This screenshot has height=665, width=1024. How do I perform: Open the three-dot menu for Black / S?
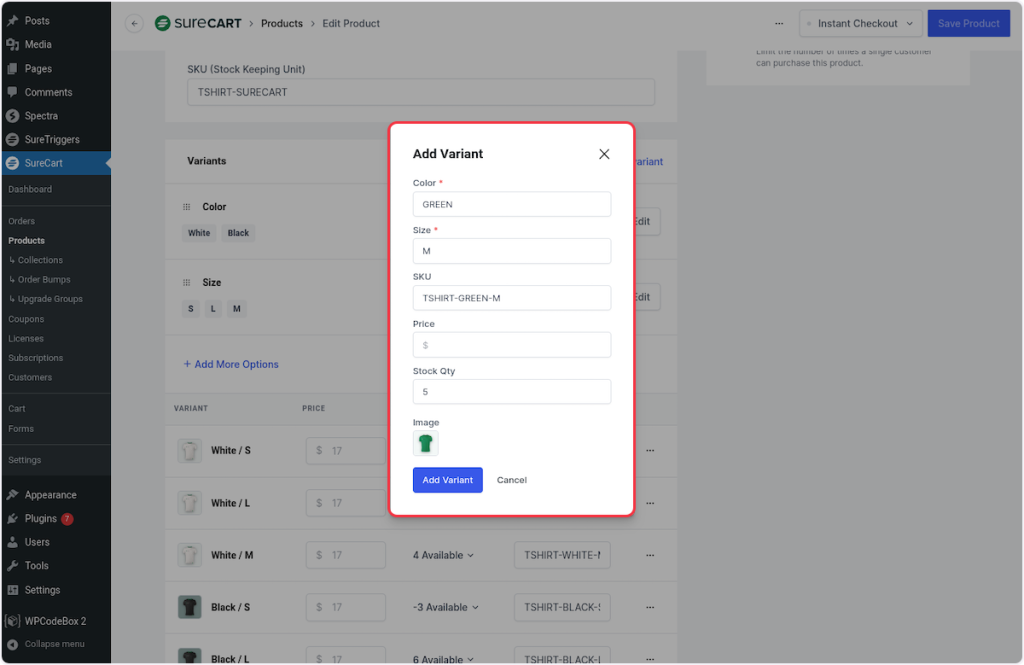point(650,607)
